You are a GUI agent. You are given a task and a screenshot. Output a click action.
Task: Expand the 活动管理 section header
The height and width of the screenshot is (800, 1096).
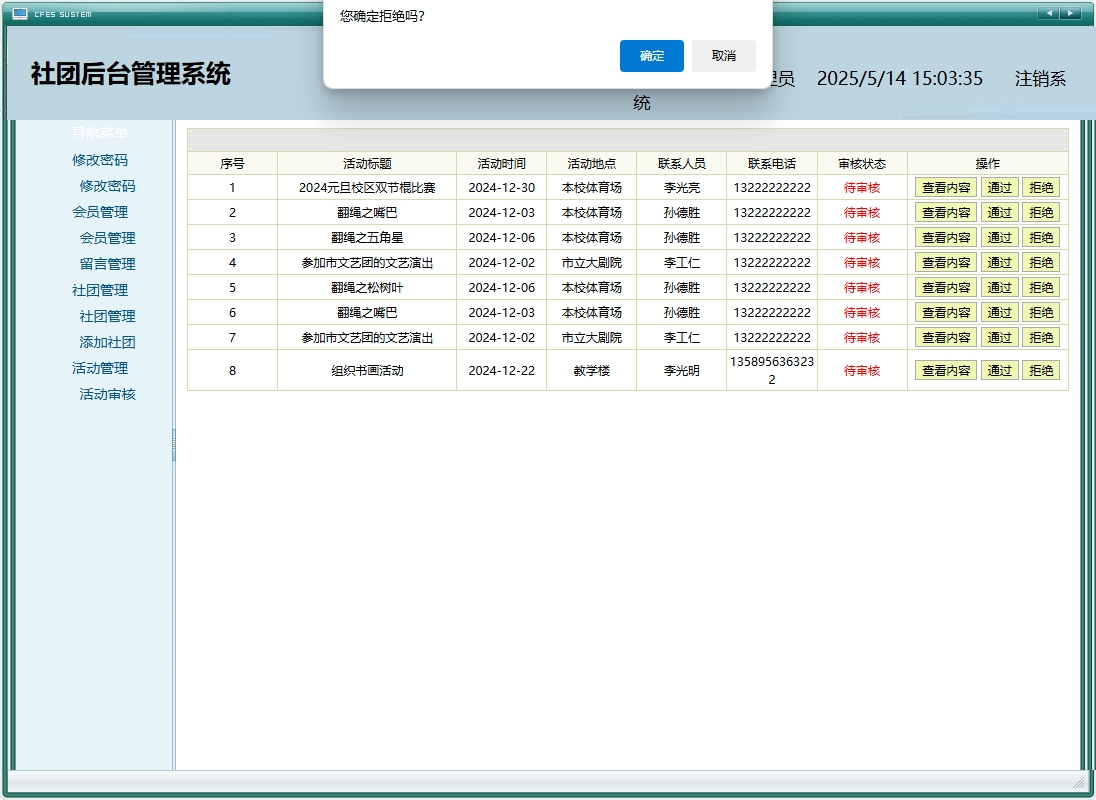(x=100, y=368)
